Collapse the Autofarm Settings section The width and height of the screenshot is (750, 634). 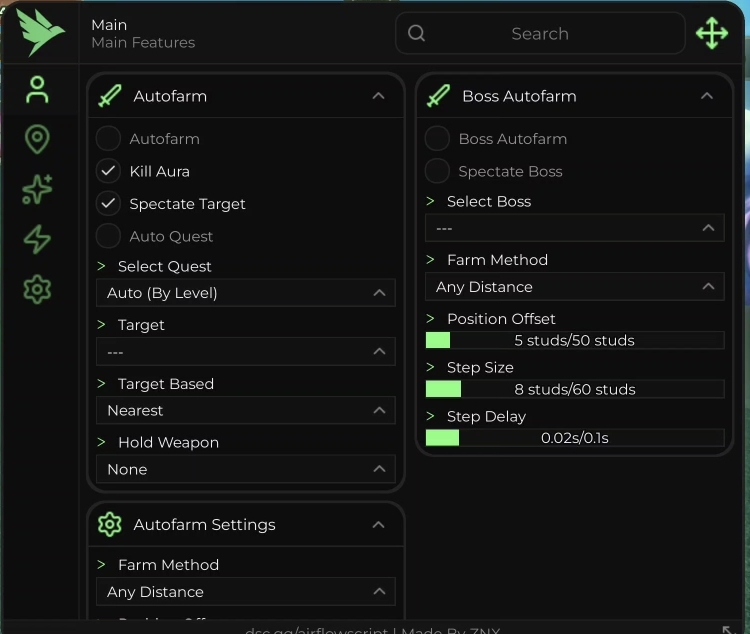point(378,525)
